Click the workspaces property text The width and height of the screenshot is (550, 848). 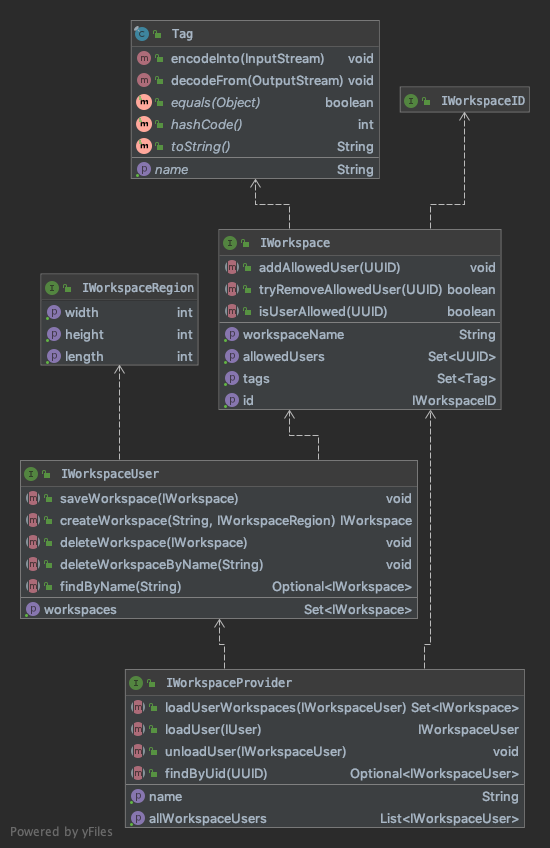pos(80,610)
